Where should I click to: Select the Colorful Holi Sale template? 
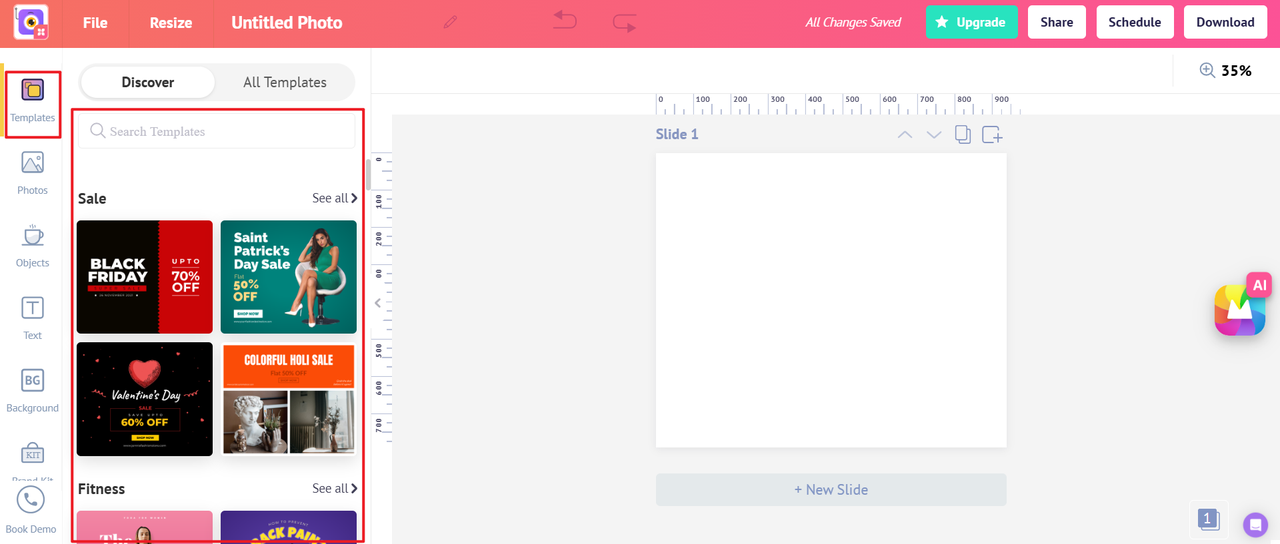pyautogui.click(x=289, y=399)
